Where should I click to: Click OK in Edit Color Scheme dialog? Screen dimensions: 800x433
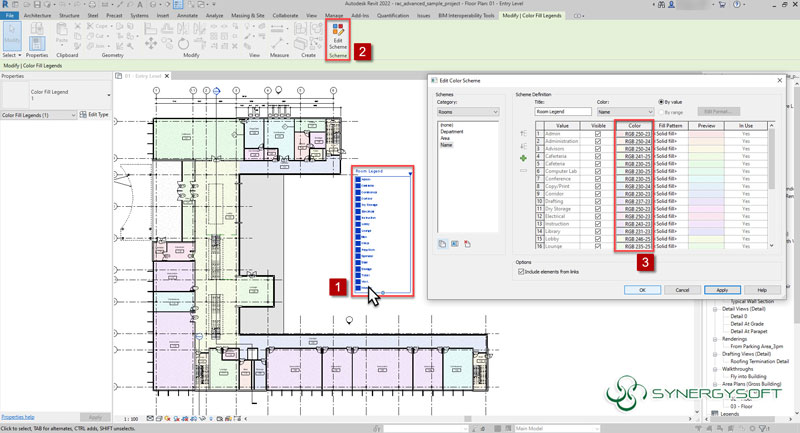[x=643, y=290]
